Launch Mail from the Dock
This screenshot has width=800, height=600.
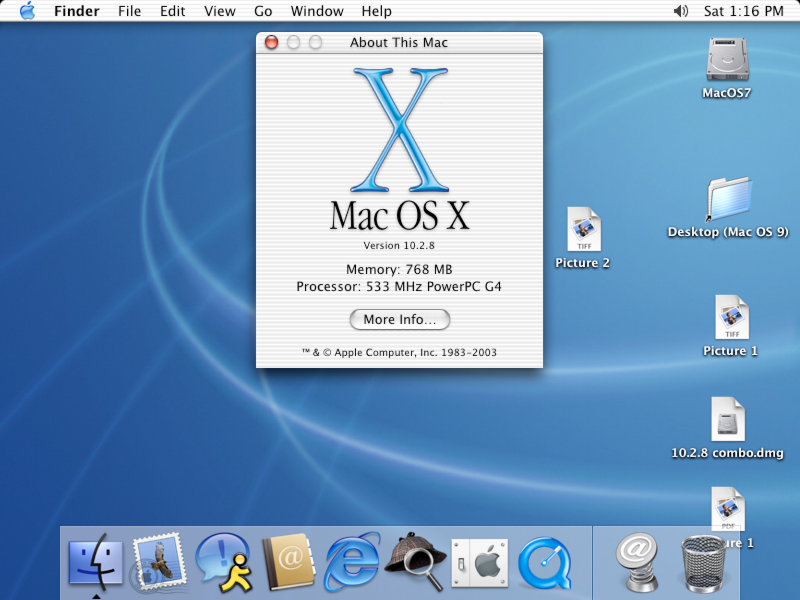159,562
